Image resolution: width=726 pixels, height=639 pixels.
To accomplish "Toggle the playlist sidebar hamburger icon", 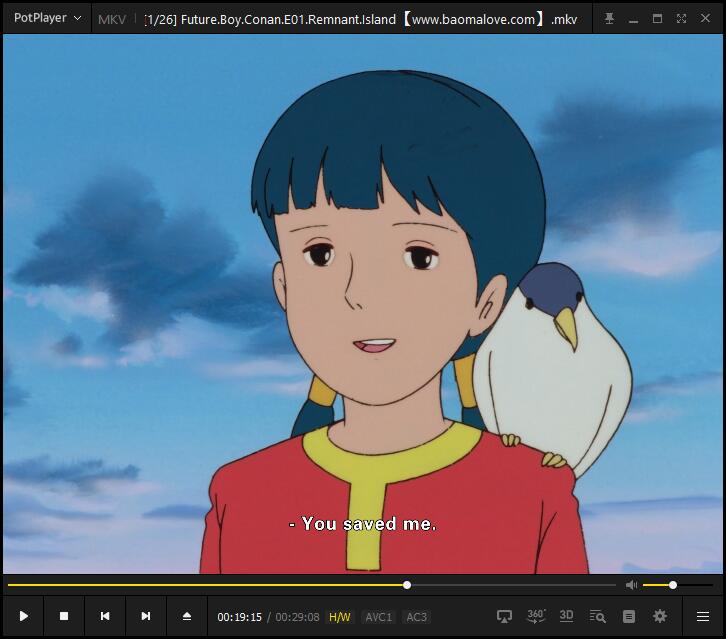I will [x=703, y=616].
